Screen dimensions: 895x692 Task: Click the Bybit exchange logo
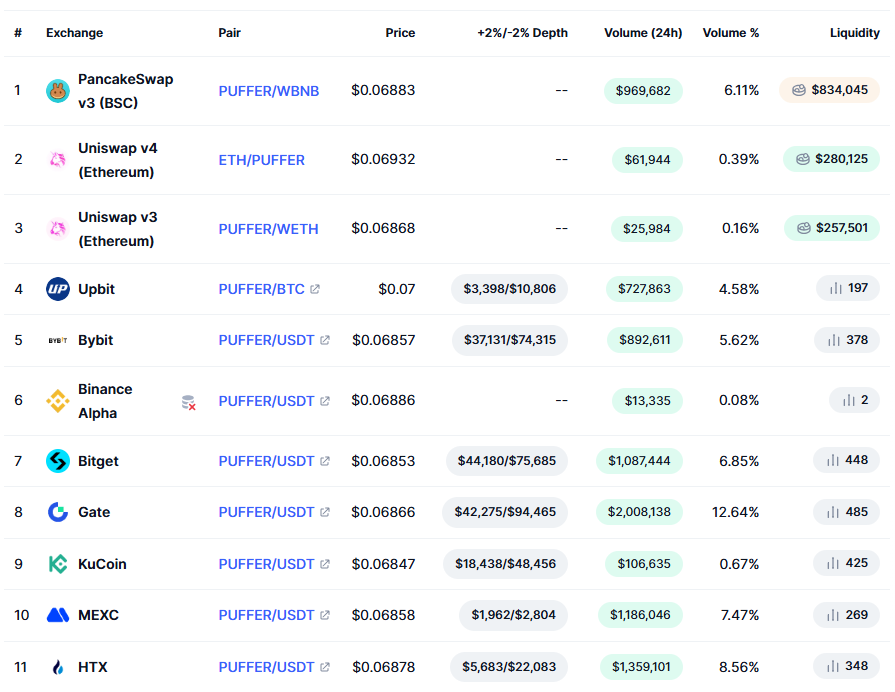tap(58, 340)
